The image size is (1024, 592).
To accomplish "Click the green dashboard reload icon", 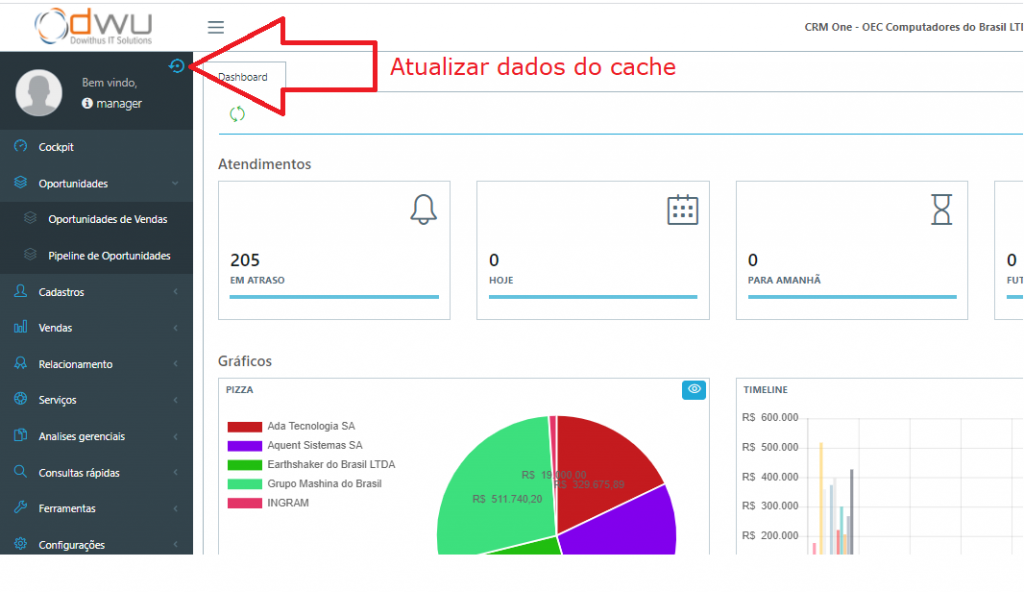I will tap(237, 114).
